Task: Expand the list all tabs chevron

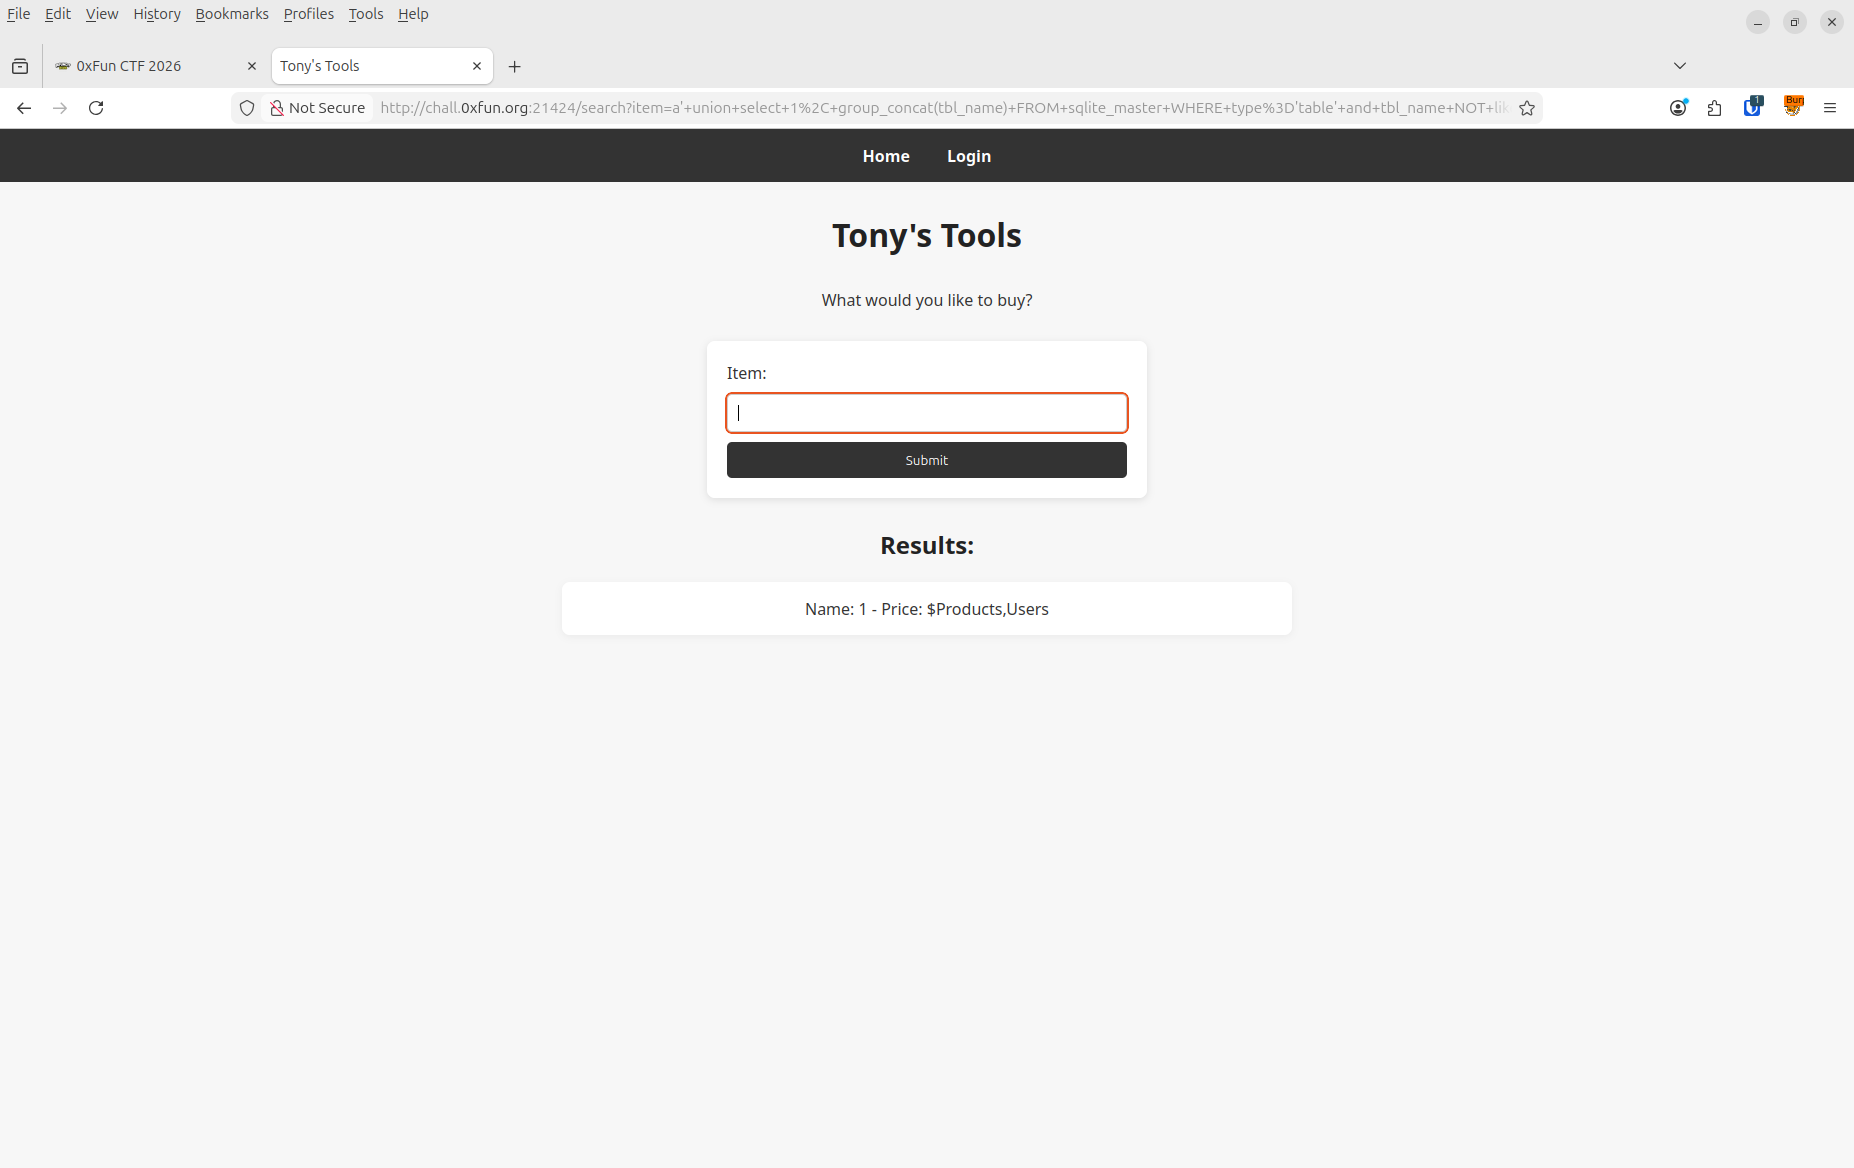Action: tap(1680, 66)
